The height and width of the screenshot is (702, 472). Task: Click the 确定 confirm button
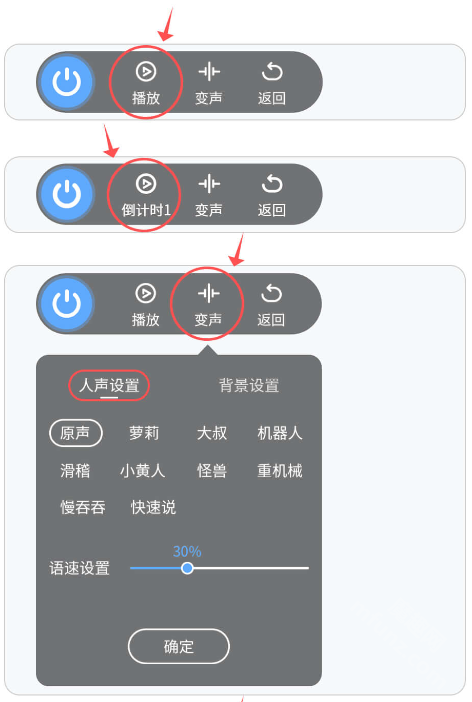tap(179, 646)
